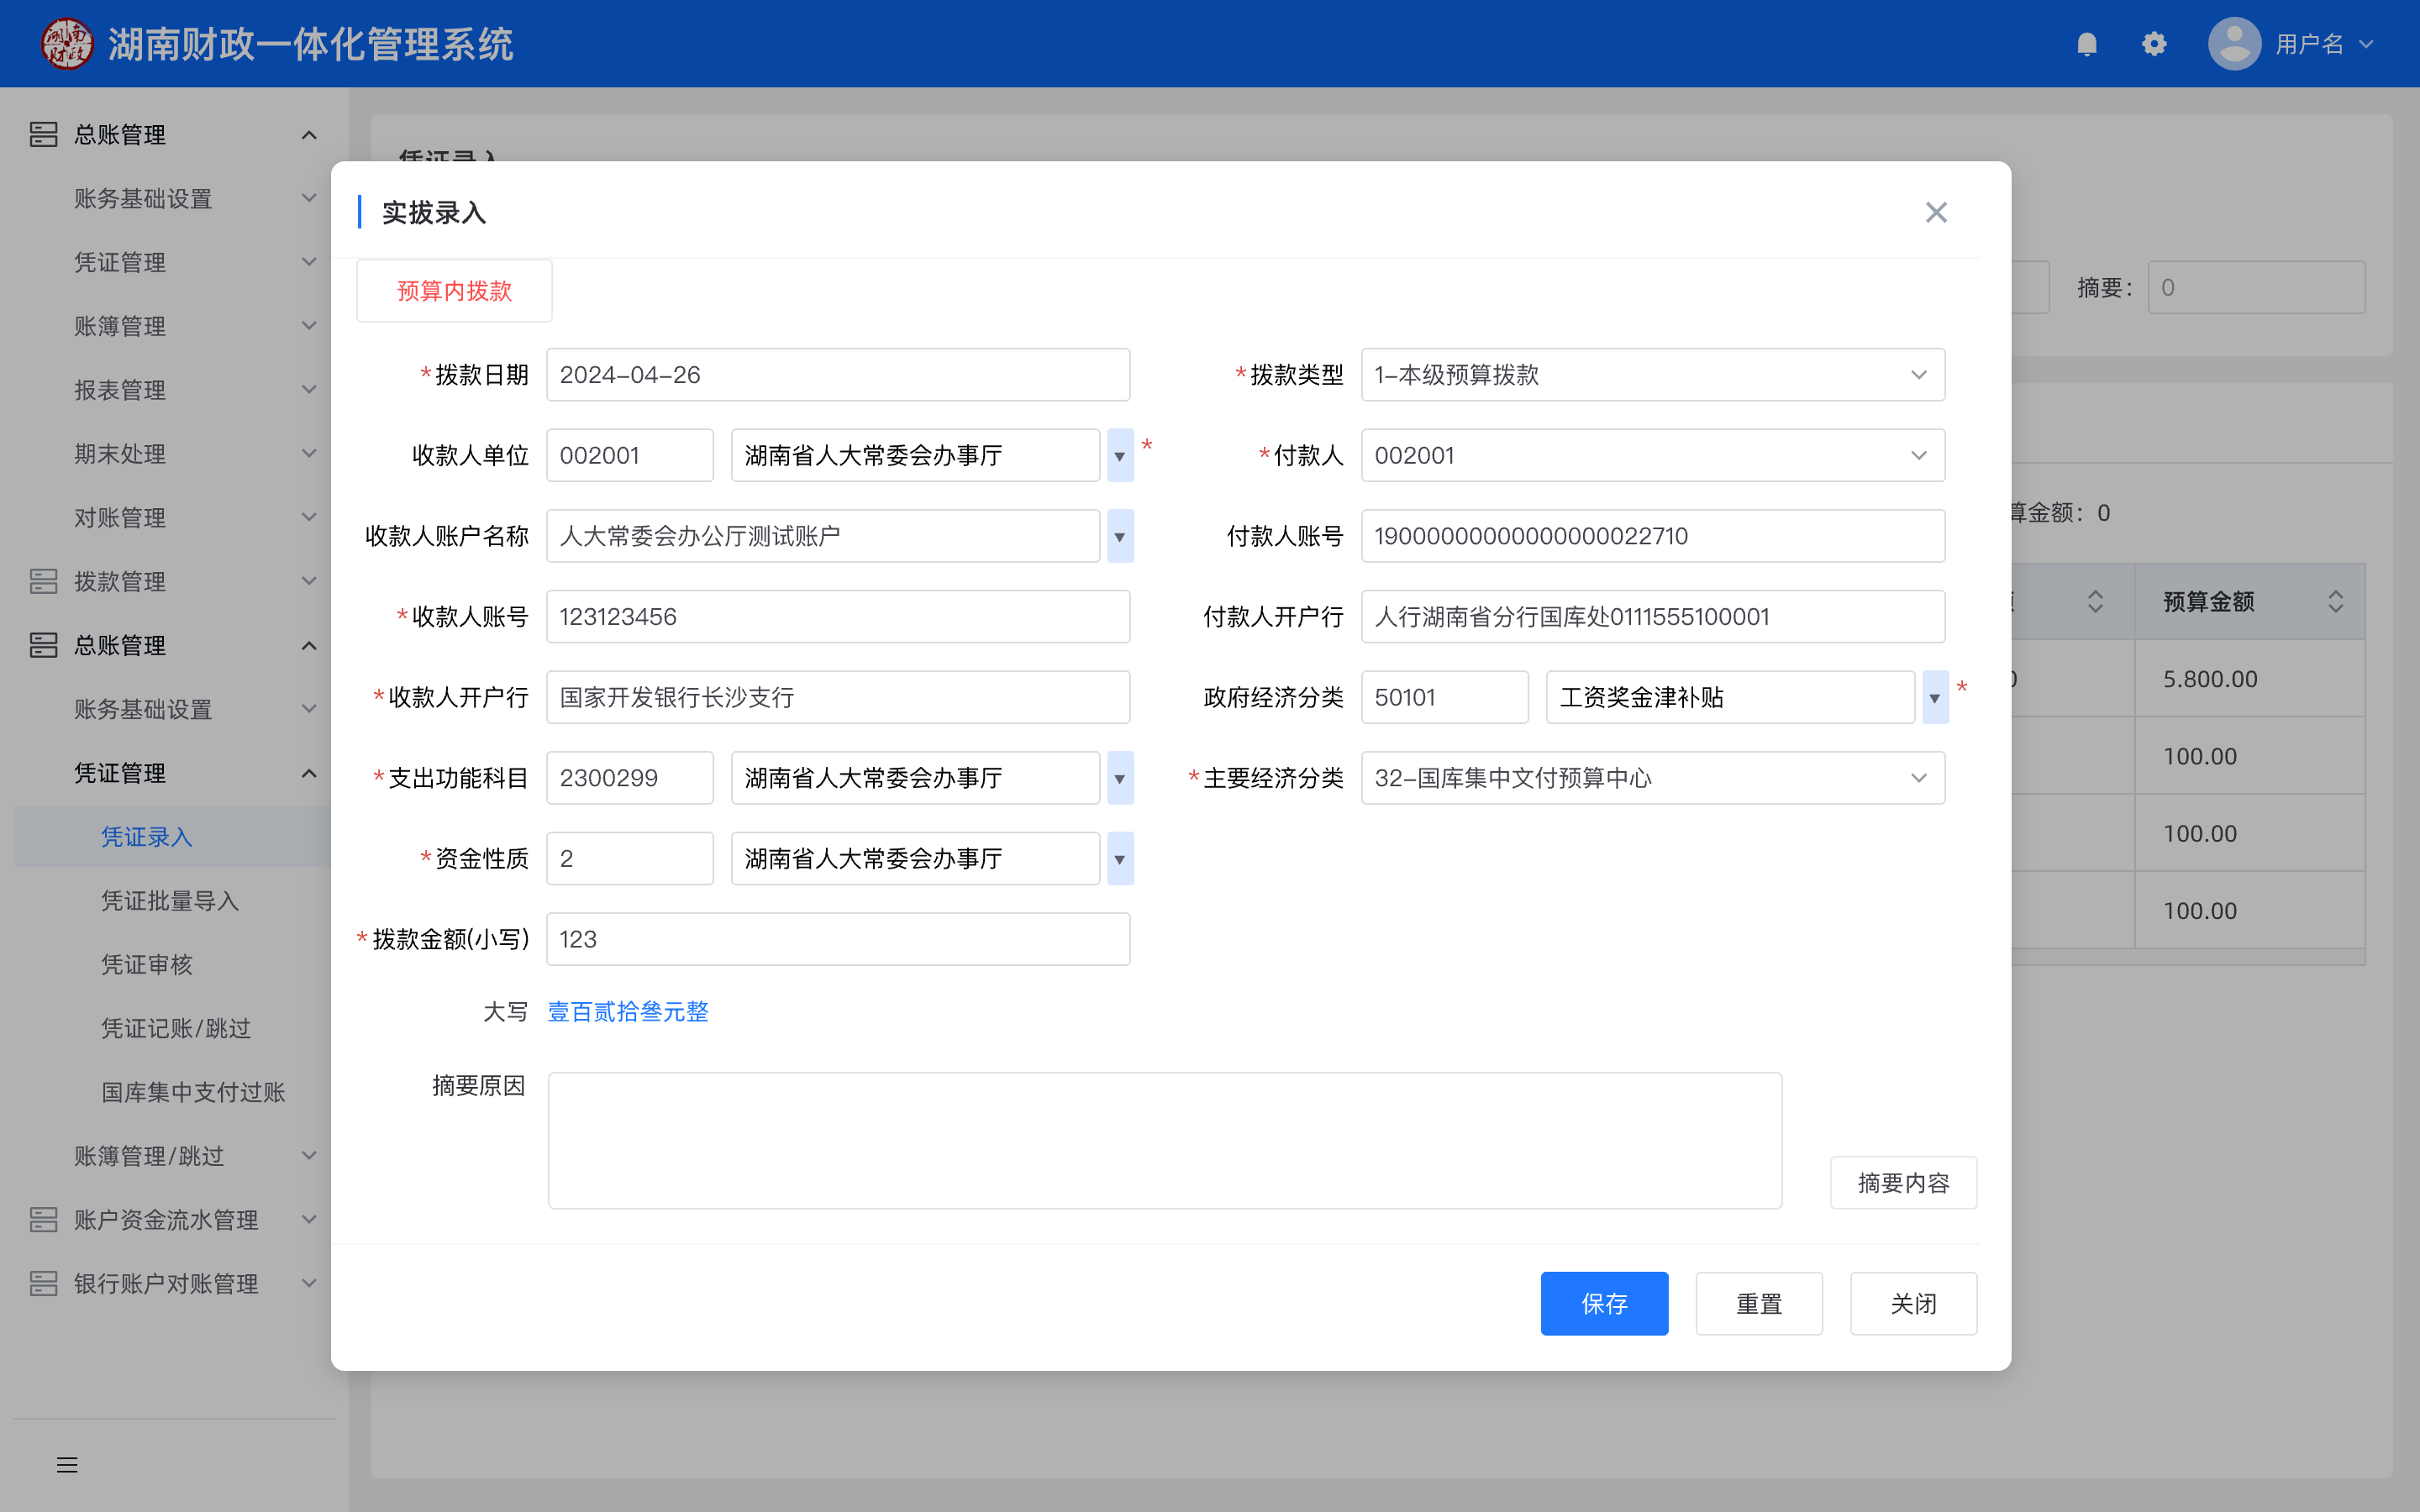Click the 摘要内容 button
Viewport: 2420px width, 1512px height.
pyautogui.click(x=1902, y=1183)
